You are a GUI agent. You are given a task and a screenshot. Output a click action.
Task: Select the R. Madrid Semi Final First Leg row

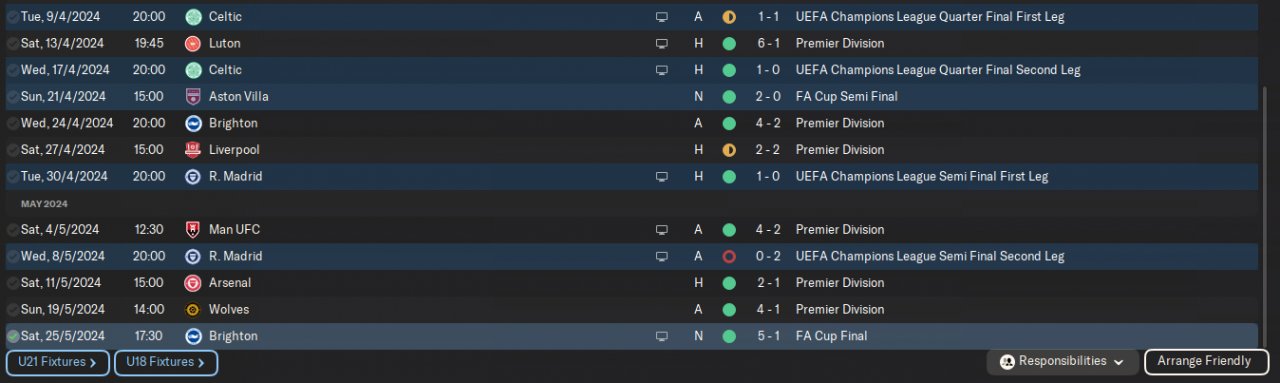(x=632, y=177)
